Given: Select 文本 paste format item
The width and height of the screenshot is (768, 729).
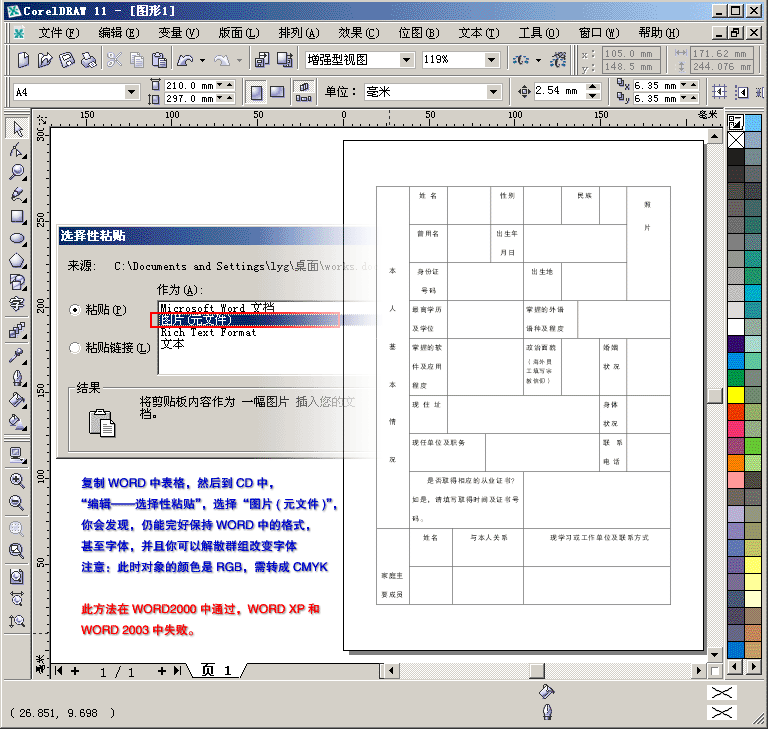Looking at the screenshot, I should click(x=172, y=344).
